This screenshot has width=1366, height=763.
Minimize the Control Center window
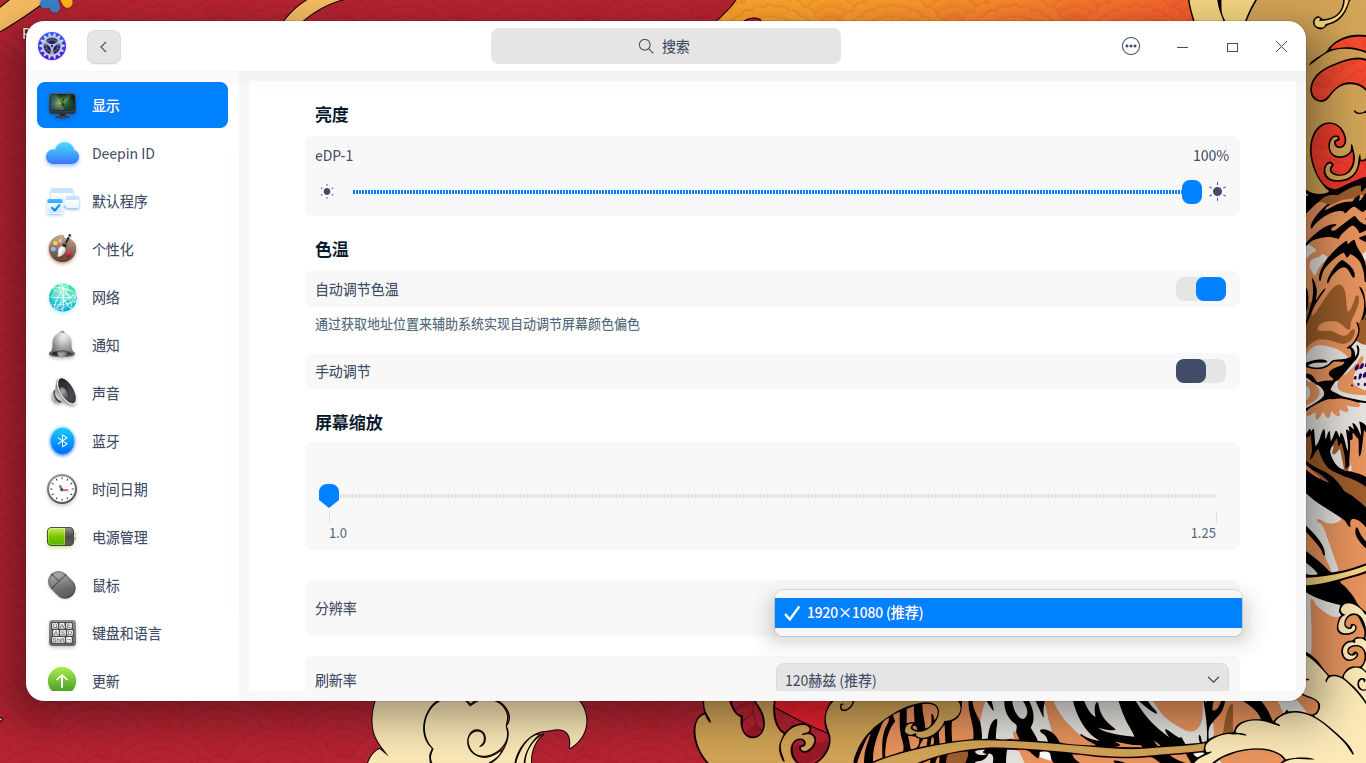[1183, 47]
